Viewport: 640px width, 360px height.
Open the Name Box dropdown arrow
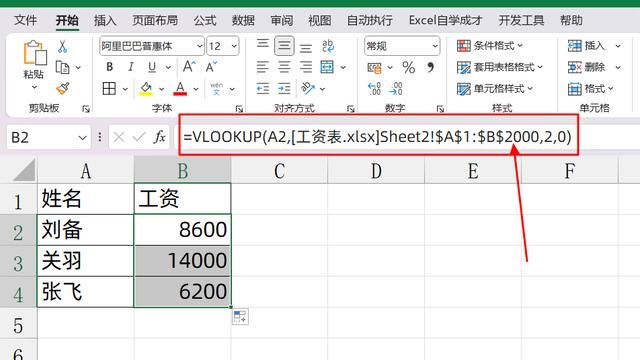click(82, 138)
